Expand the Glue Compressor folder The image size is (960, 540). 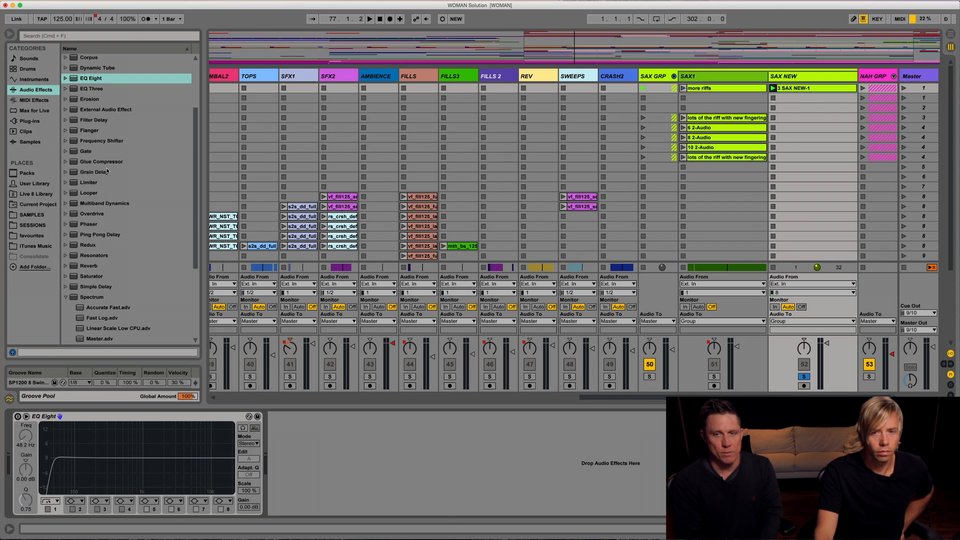[66, 161]
